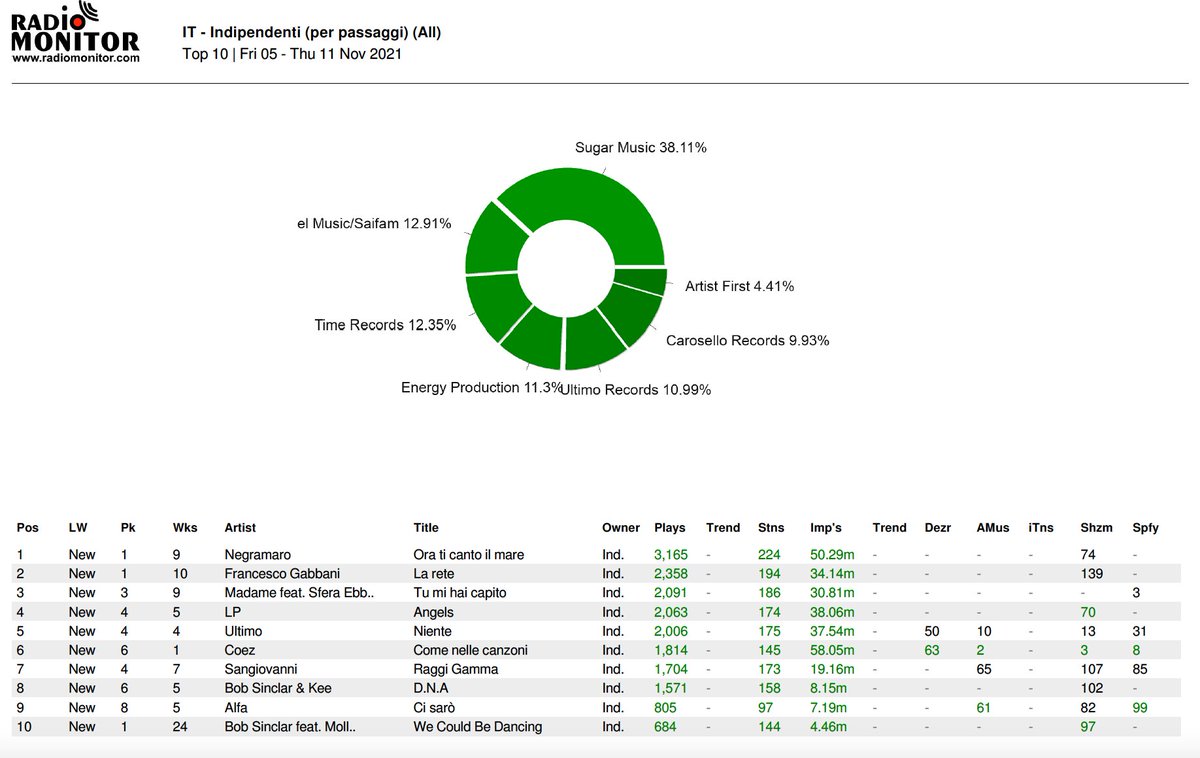The image size is (1200, 758).
Task: Click the 684 plays value
Action: point(666,727)
